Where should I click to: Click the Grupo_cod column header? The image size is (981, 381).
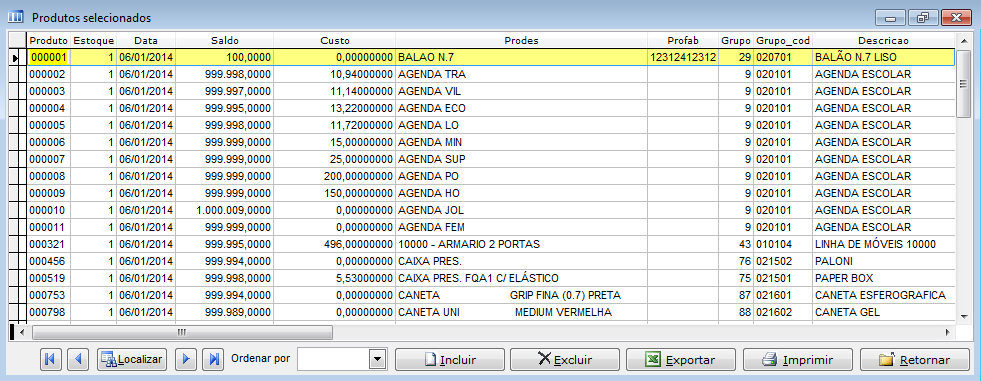point(783,41)
